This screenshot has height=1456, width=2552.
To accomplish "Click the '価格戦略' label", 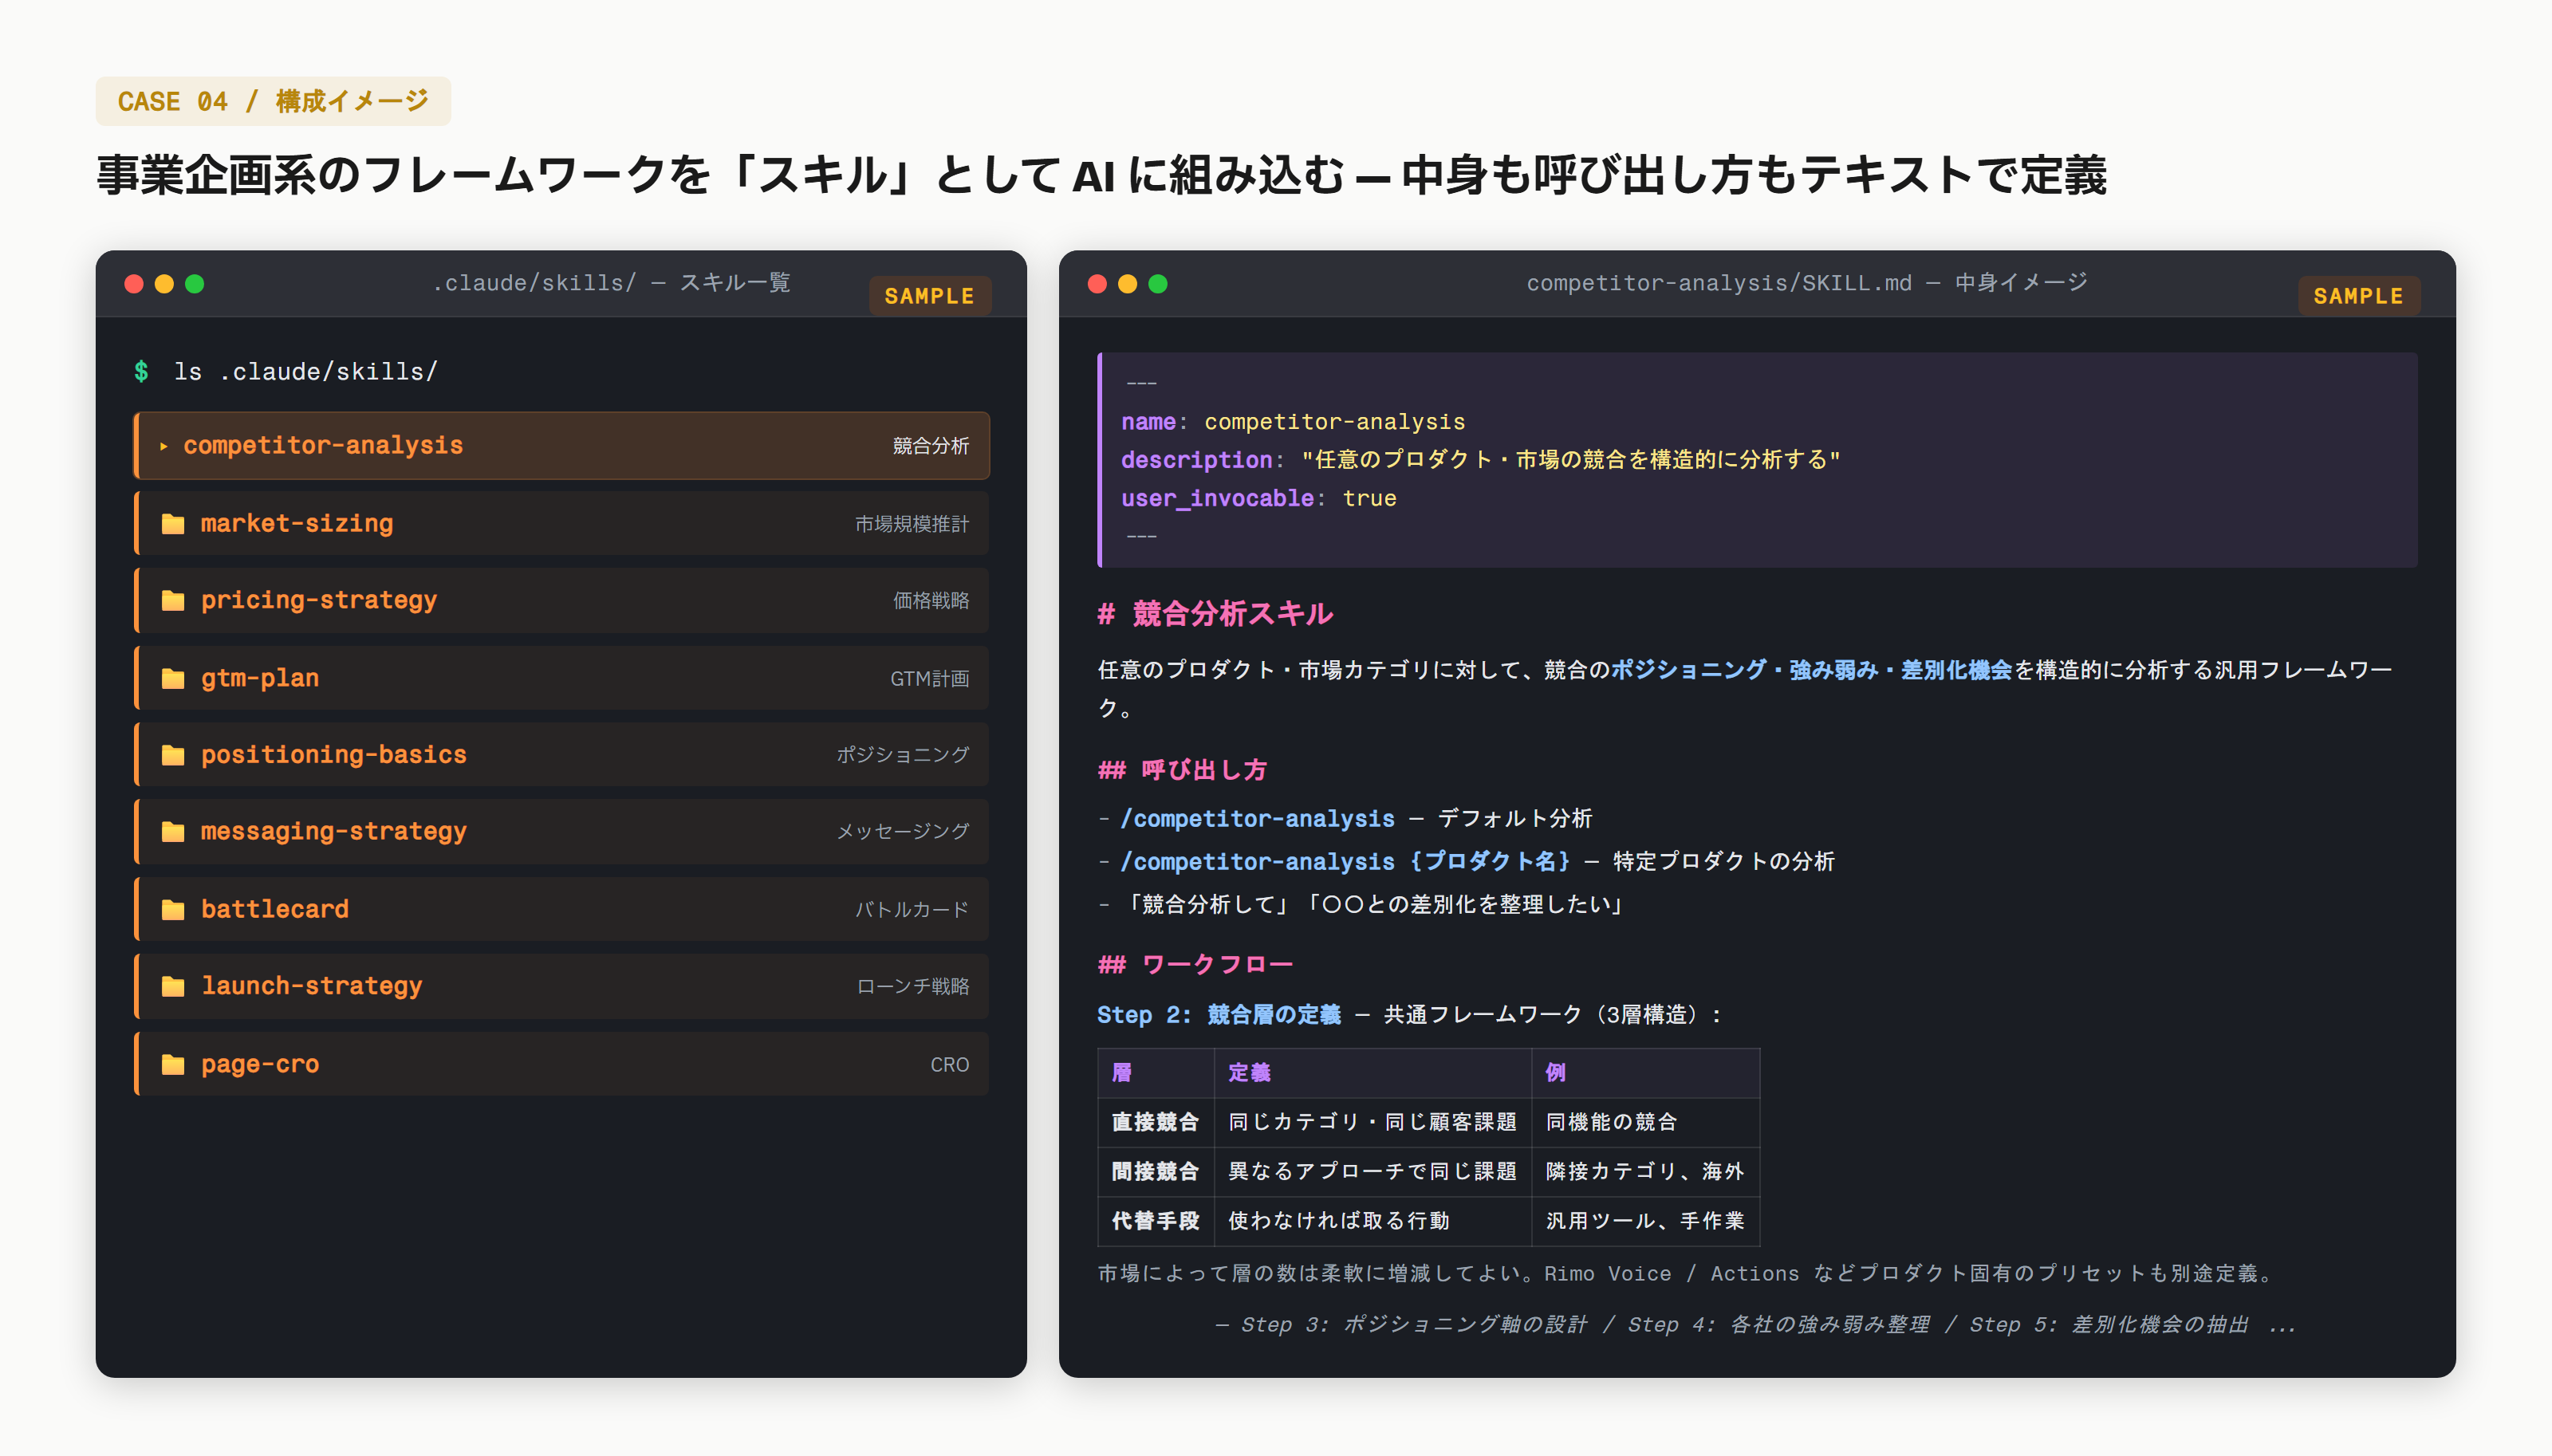I will [x=931, y=601].
